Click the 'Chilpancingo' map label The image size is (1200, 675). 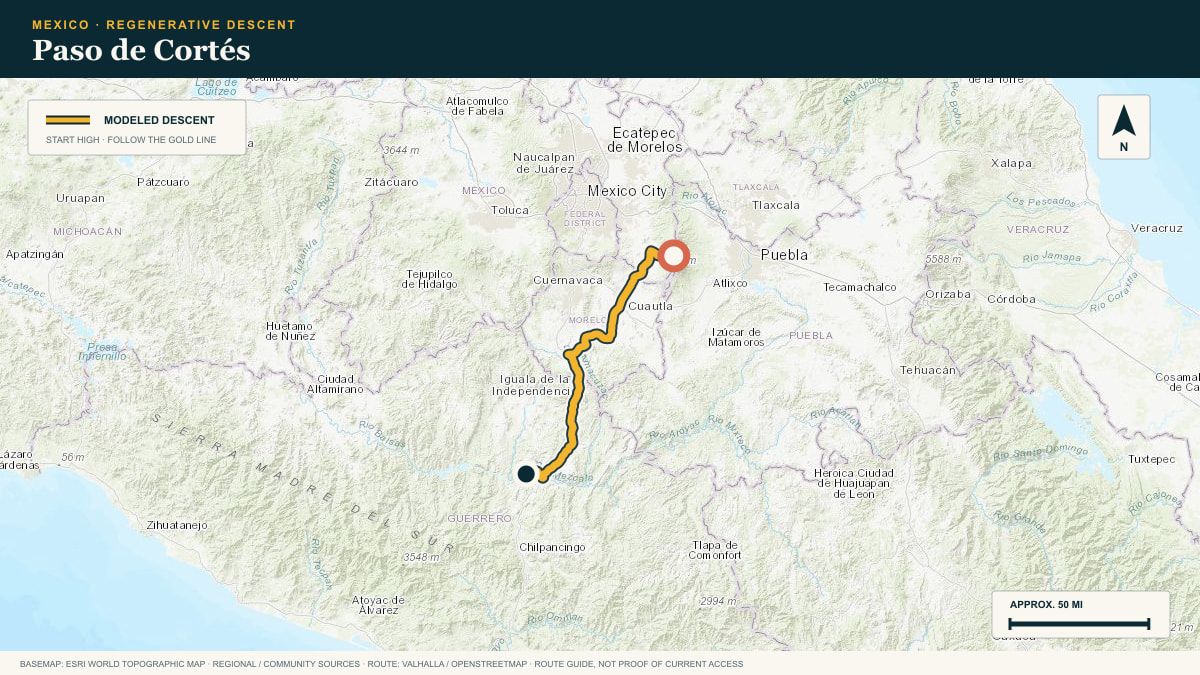tap(552, 547)
